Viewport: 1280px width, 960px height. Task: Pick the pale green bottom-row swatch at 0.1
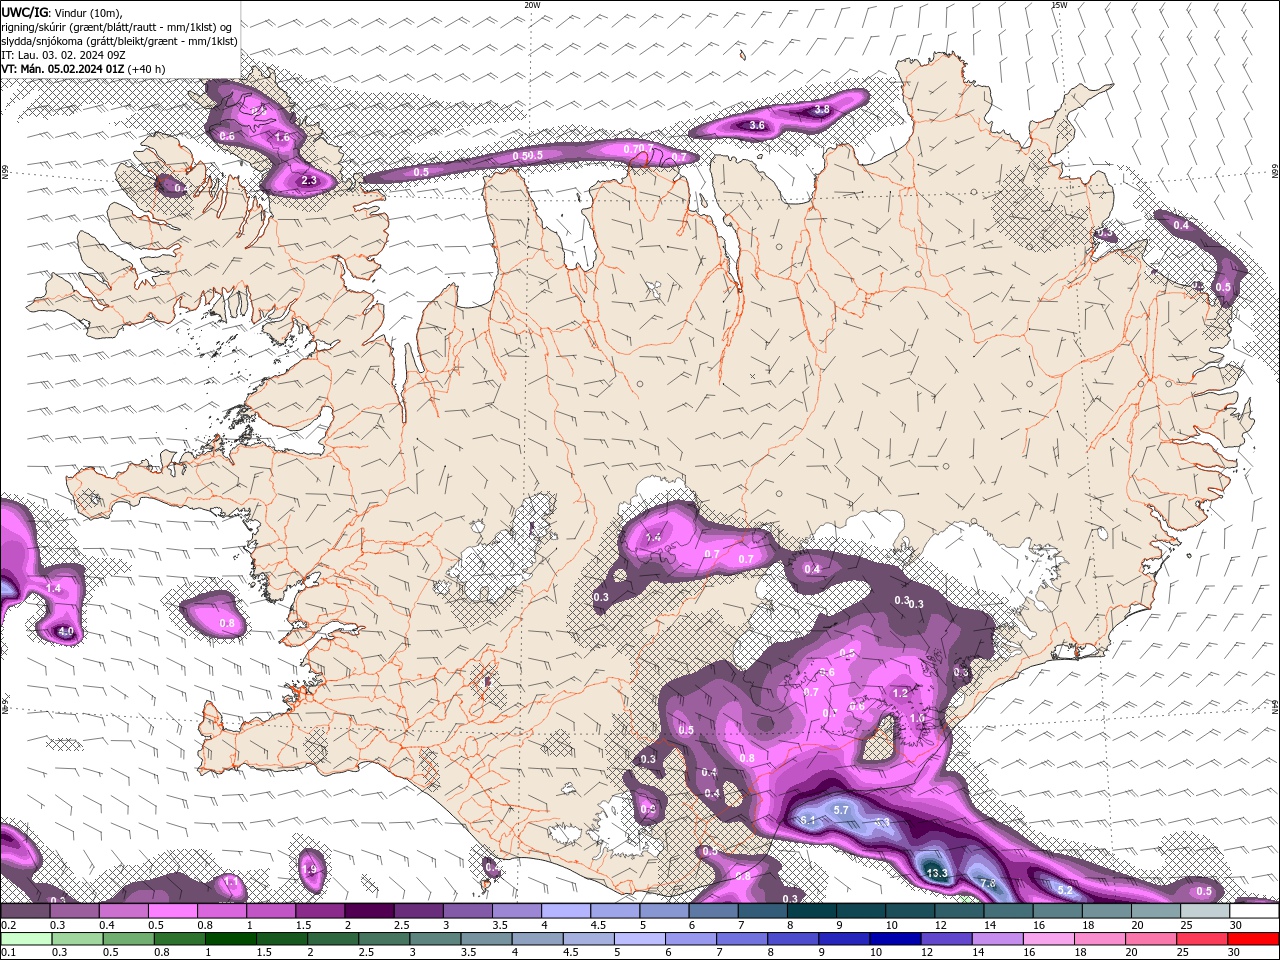(x=26, y=939)
